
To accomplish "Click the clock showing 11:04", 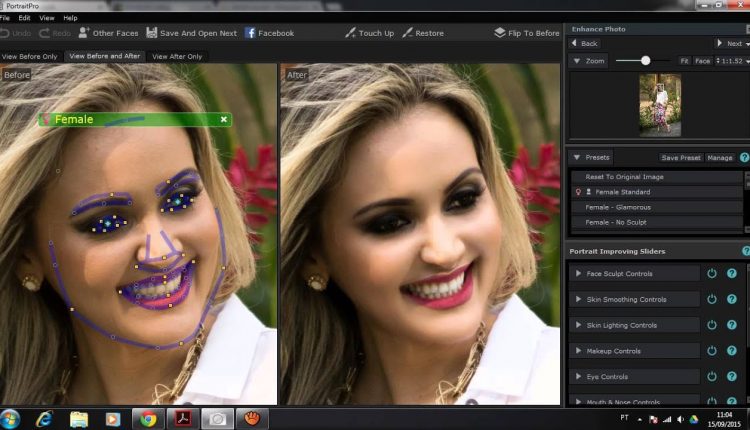I will 724,415.
